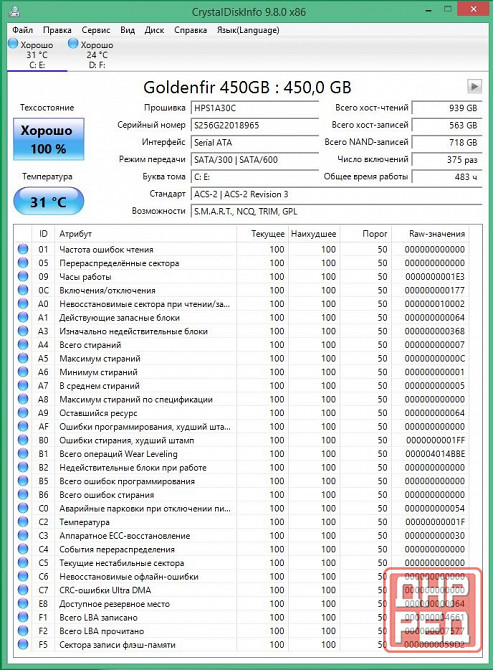The image size is (493, 670).
Task: Click status icon for attribute B5
Action: click(23, 481)
